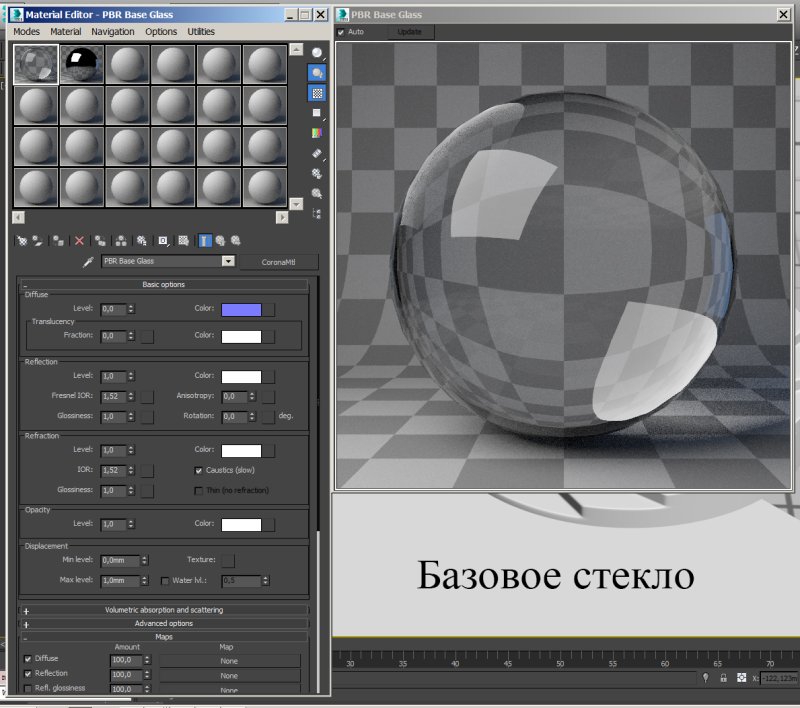Toggle the checkered Background sample icon

point(316,93)
